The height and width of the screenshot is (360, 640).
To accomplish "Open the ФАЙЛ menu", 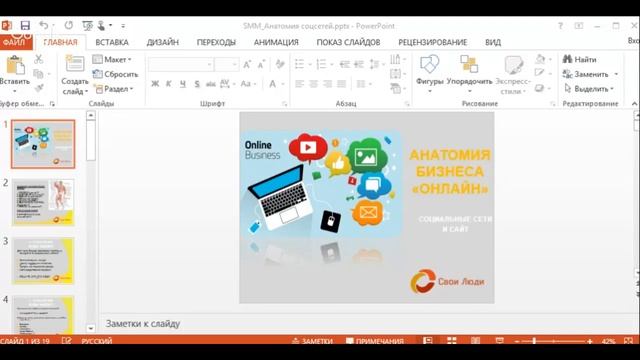I will [x=15, y=42].
